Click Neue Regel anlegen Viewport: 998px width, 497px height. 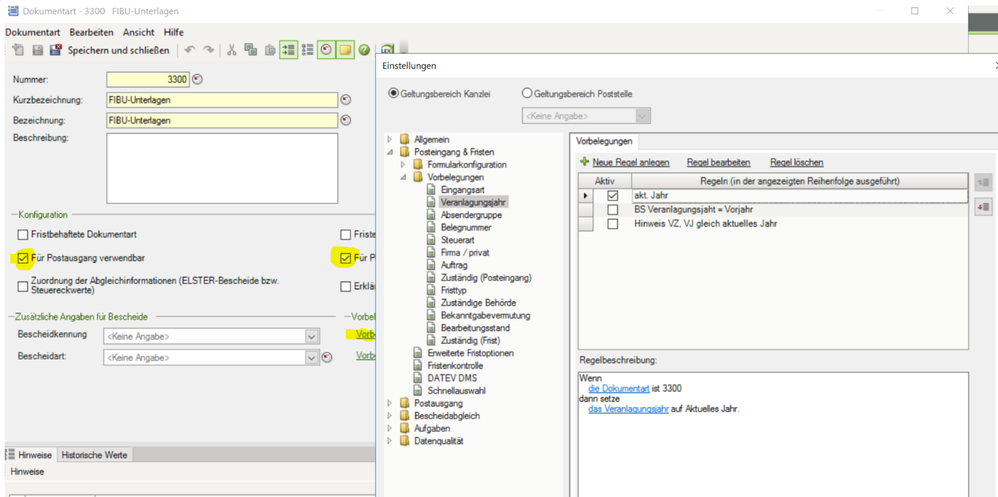coord(631,163)
